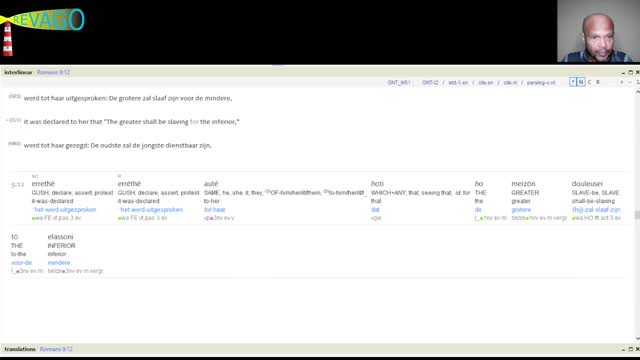Toggle the C view mode button
Viewport: 640px width, 360px height.
click(589, 82)
